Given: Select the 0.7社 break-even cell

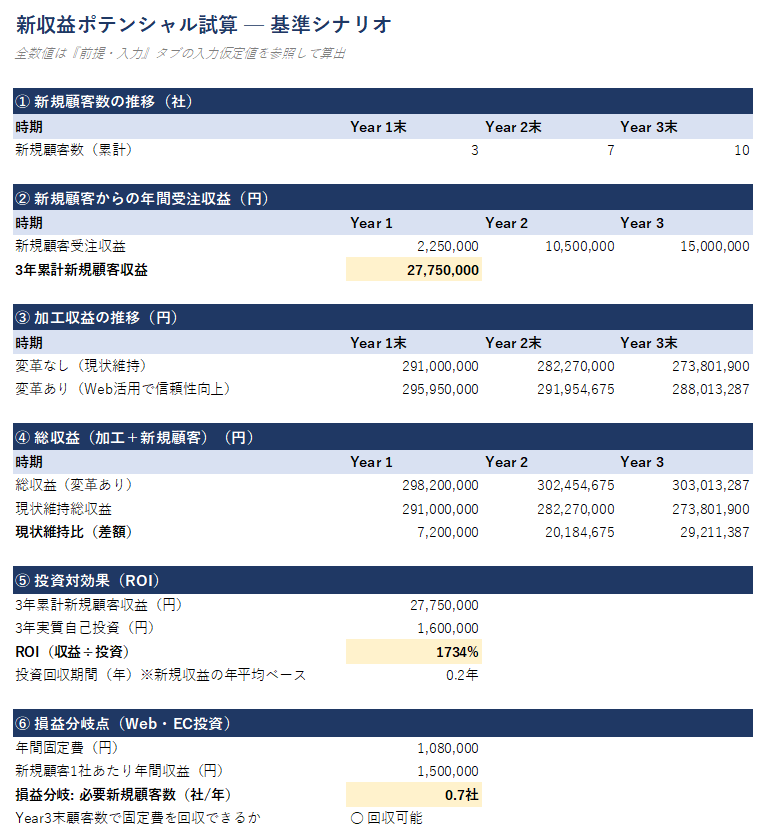Looking at the screenshot, I should pos(414,794).
